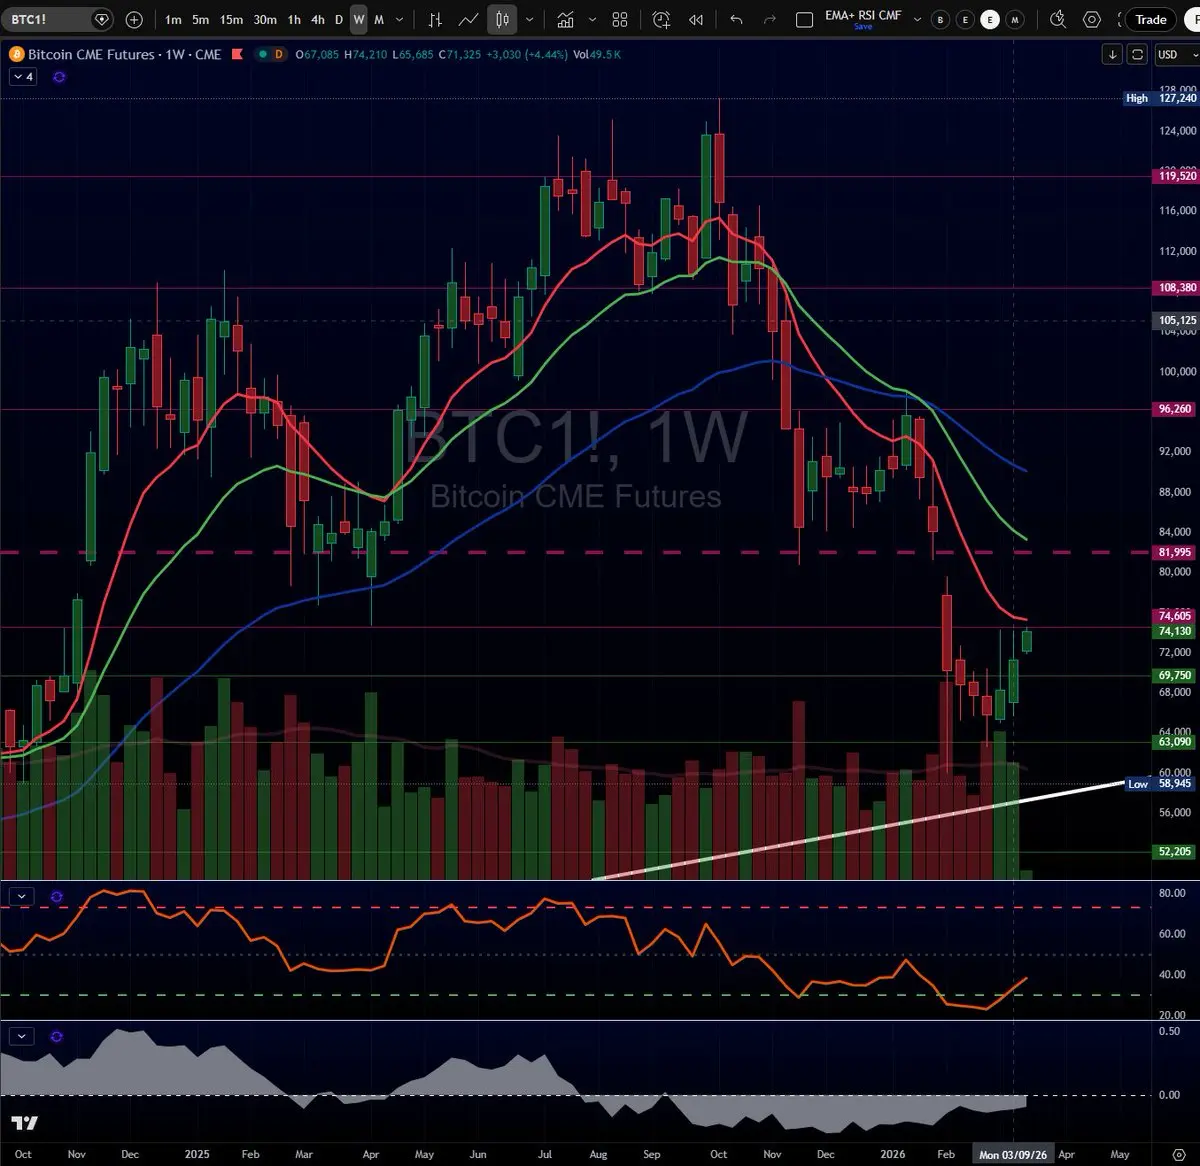Viewport: 1200px width, 1166px height.
Task: Switch to the M monthly timeframe
Action: tap(379, 19)
